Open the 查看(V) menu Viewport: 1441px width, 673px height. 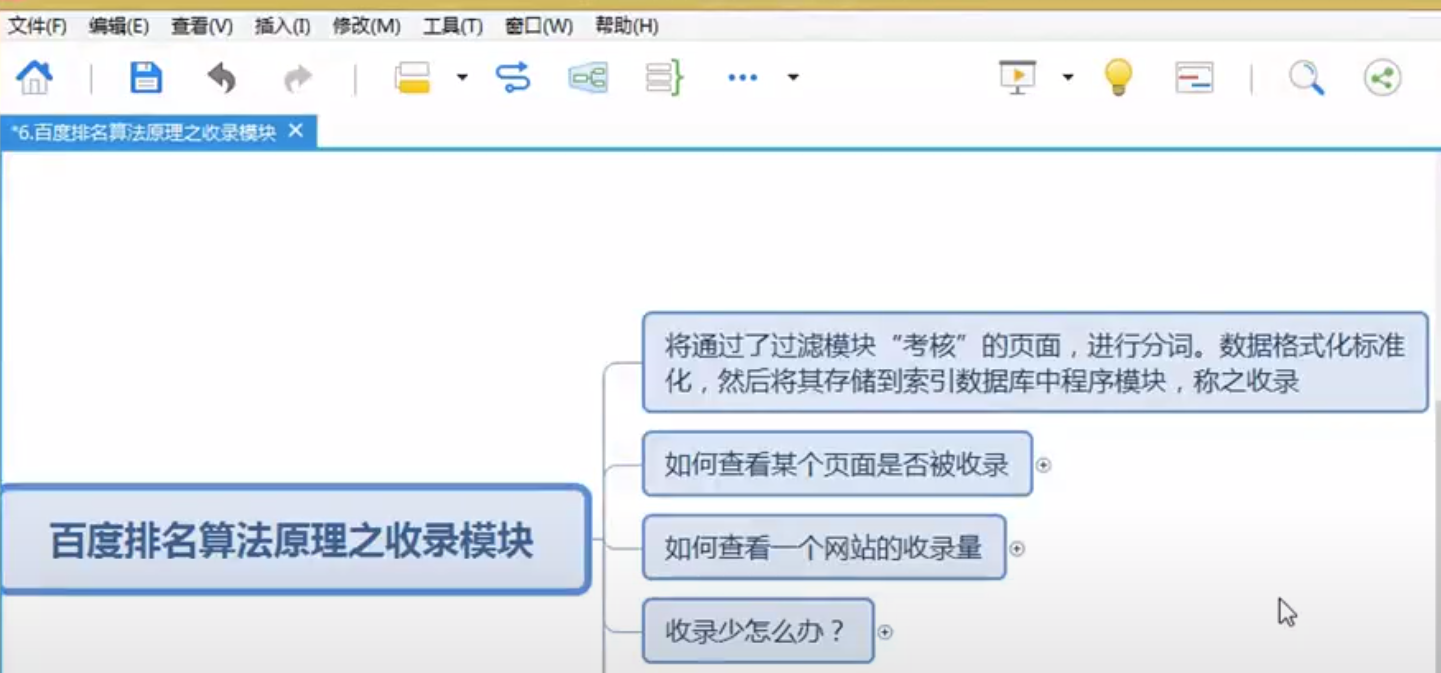202,26
